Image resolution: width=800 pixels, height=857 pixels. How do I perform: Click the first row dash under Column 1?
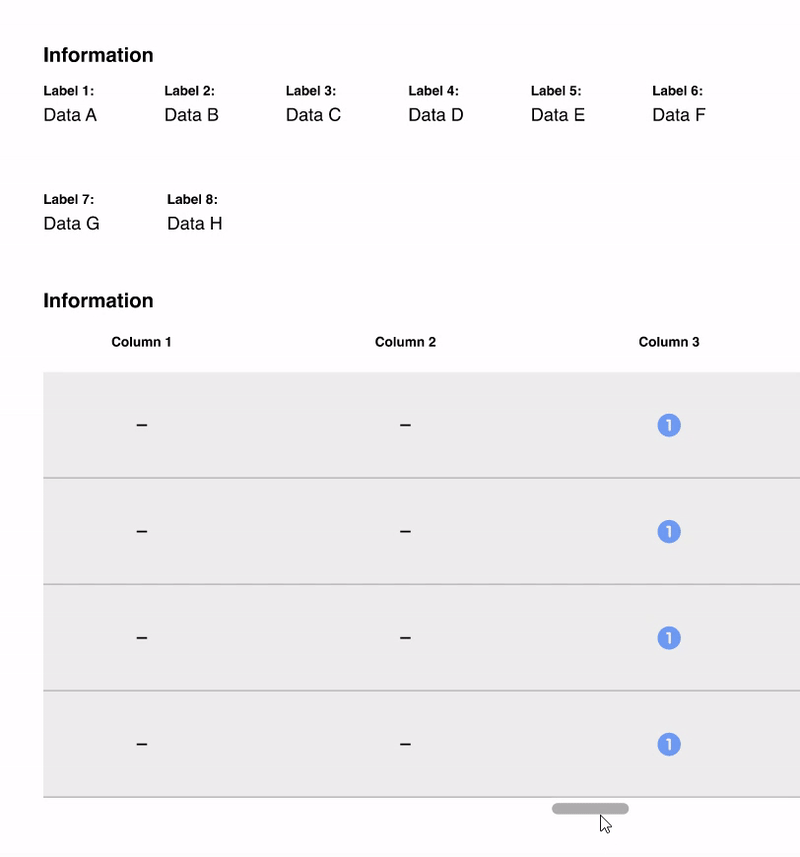142,425
